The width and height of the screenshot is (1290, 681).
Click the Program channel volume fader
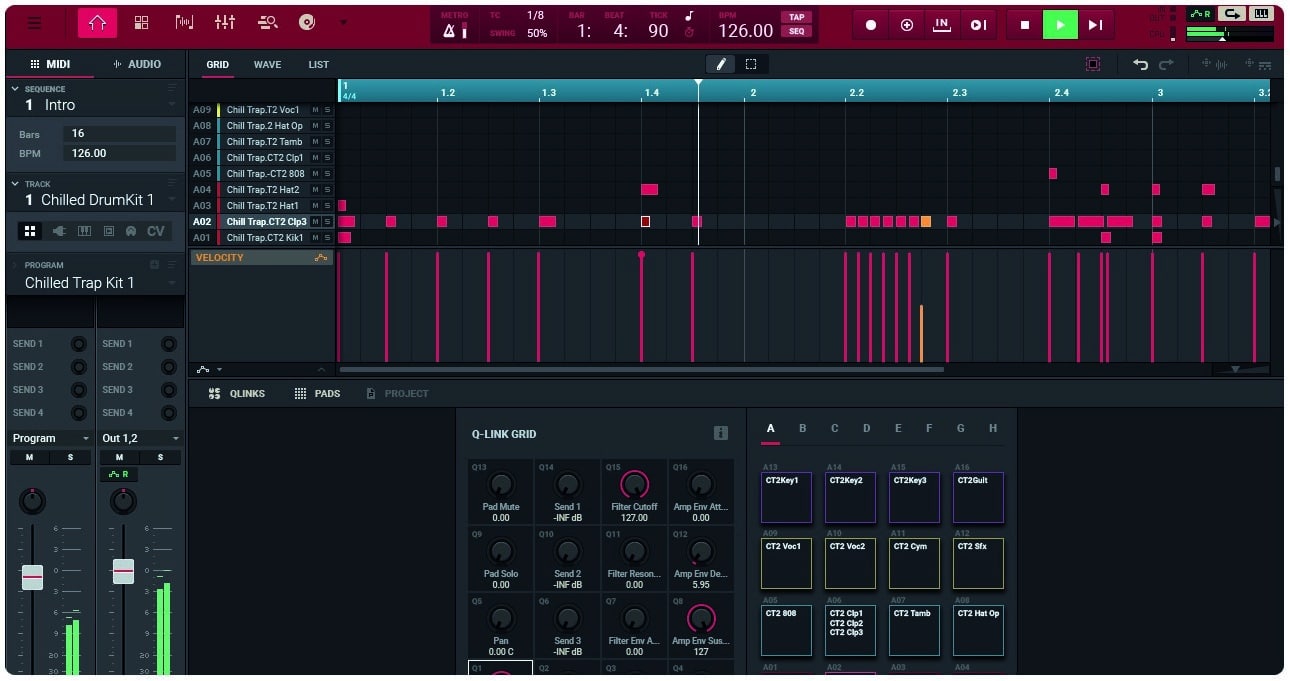(33, 577)
